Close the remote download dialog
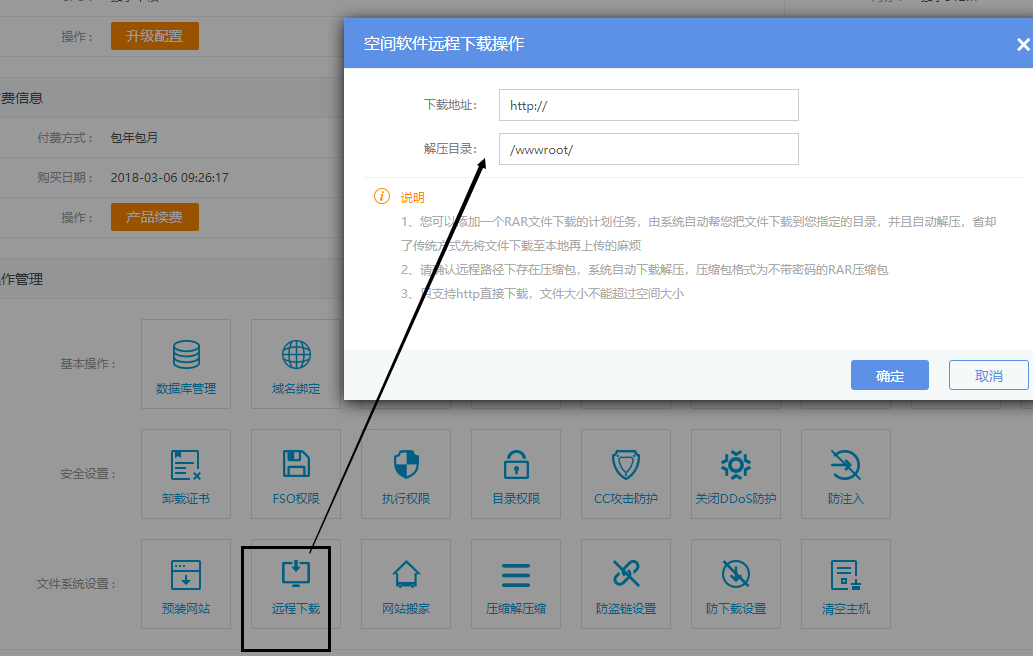Viewport: 1033px width, 656px height. tap(1022, 44)
